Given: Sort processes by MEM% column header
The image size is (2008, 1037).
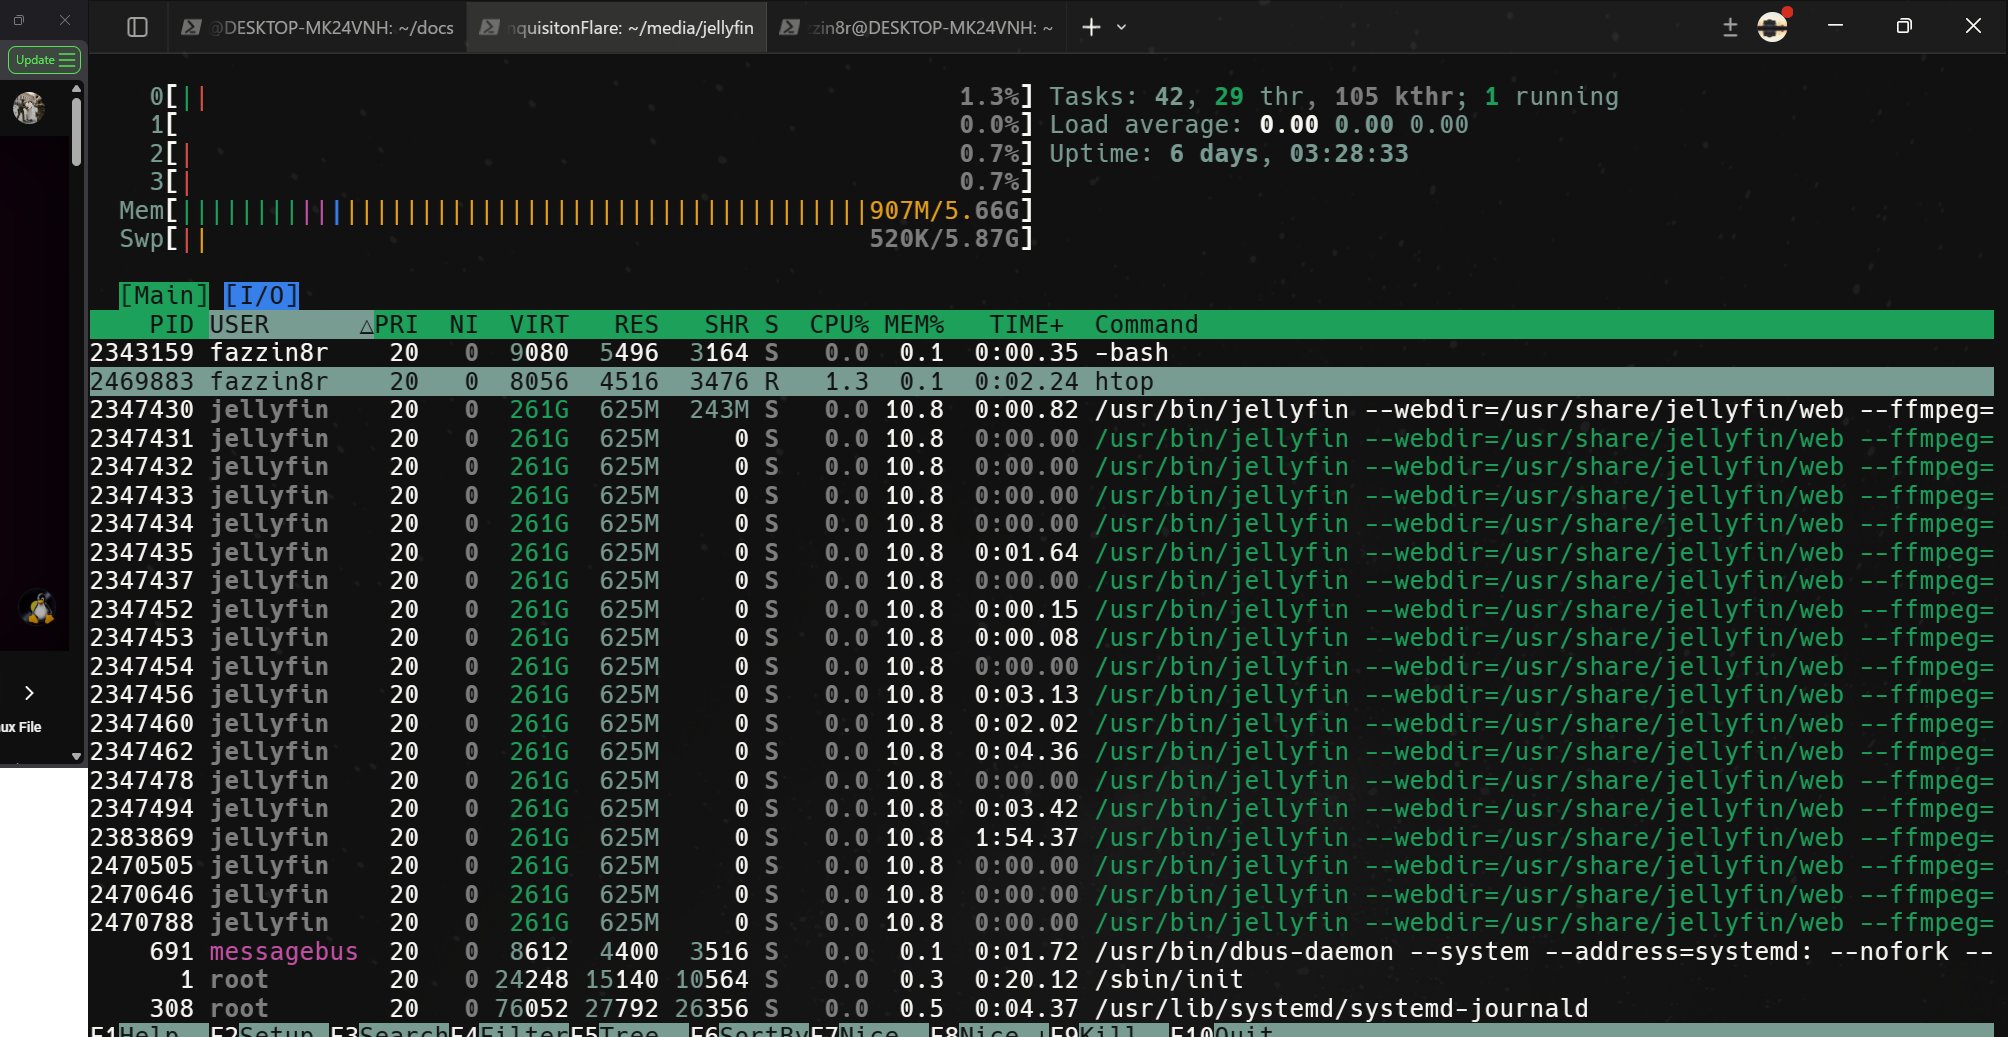Looking at the screenshot, I should 914,325.
